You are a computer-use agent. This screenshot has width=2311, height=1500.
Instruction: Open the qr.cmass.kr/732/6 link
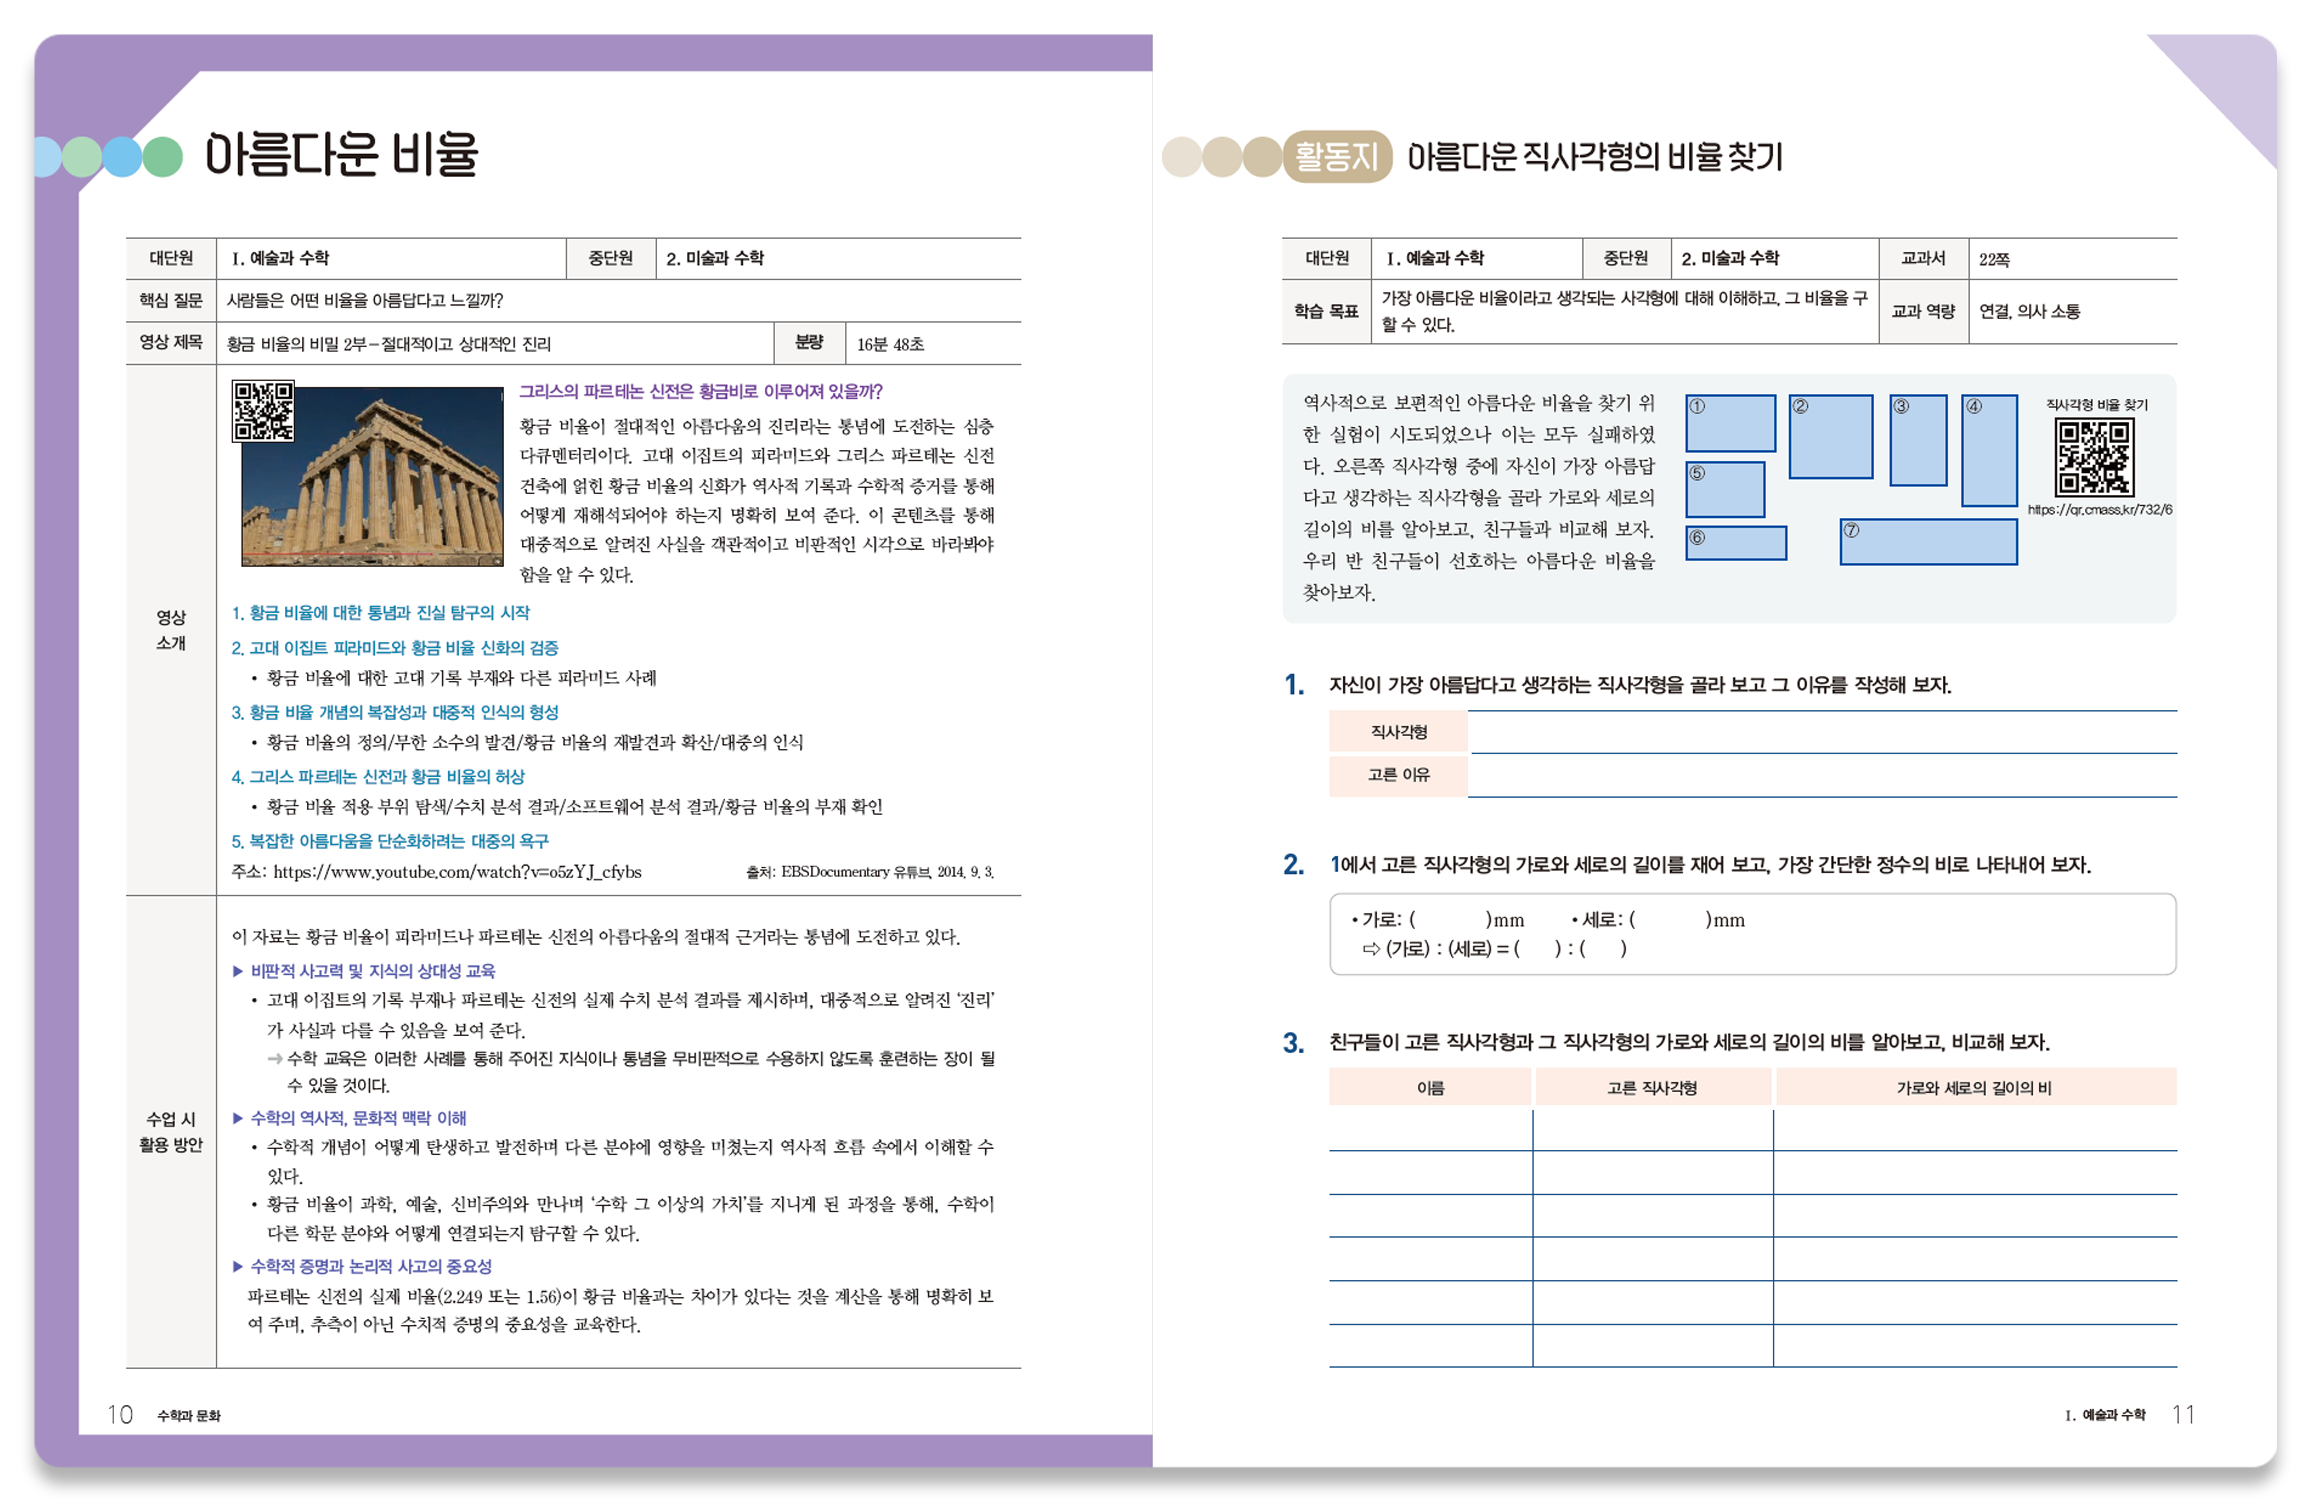click(2099, 509)
